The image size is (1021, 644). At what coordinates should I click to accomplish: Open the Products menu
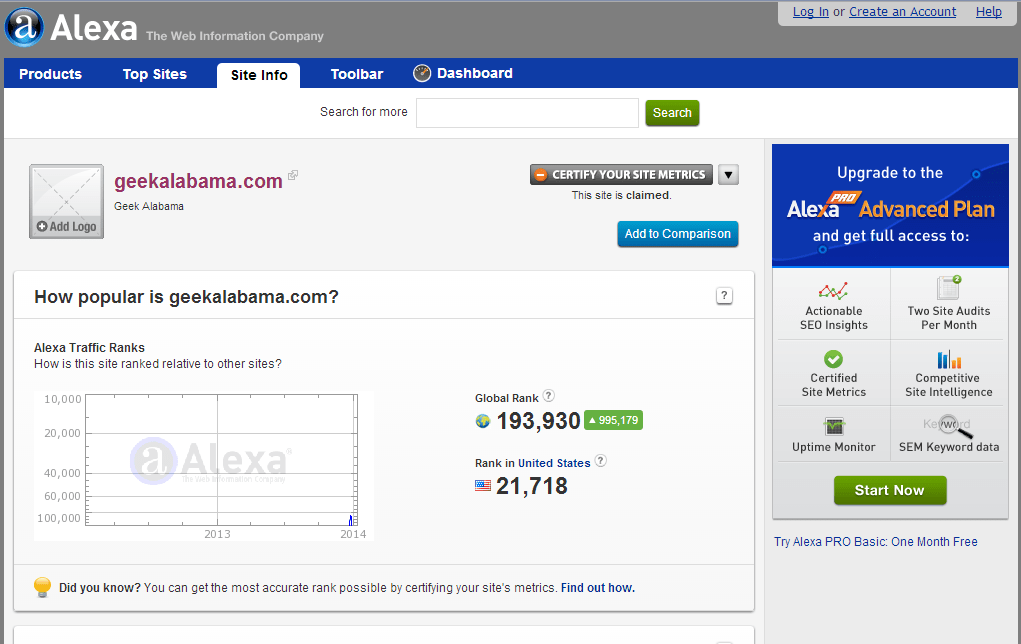50,74
